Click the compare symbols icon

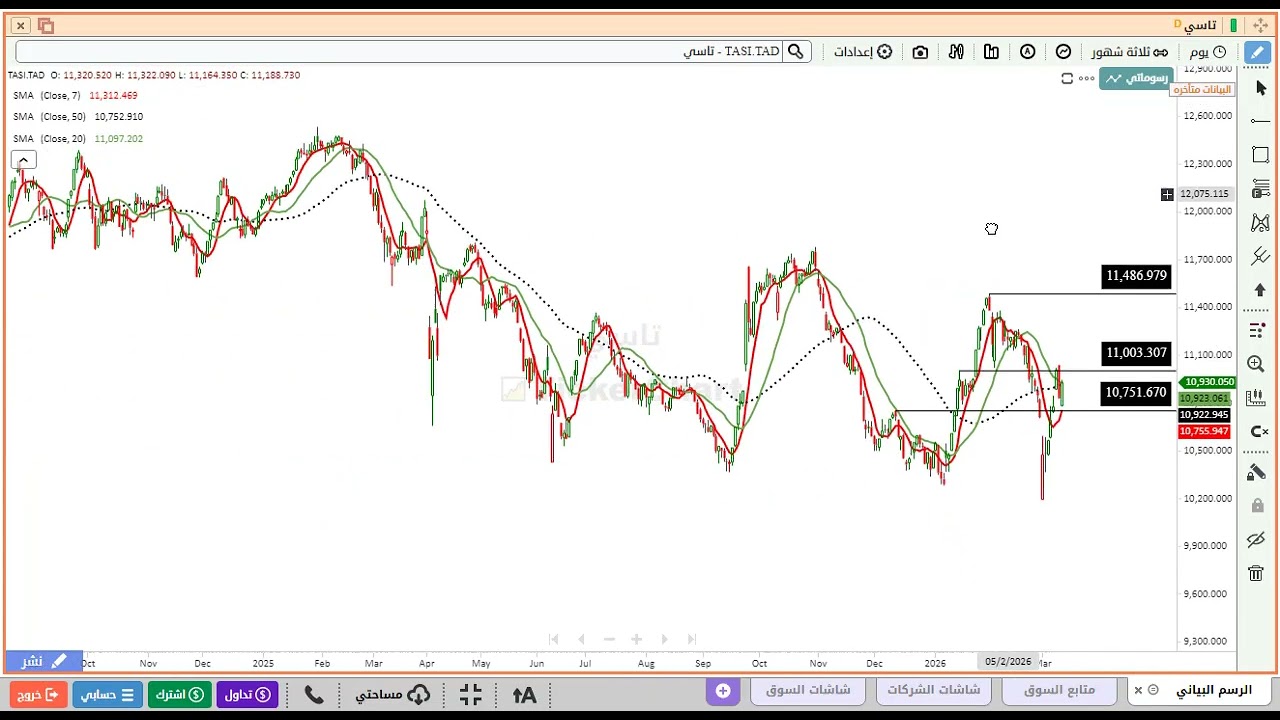click(x=956, y=52)
